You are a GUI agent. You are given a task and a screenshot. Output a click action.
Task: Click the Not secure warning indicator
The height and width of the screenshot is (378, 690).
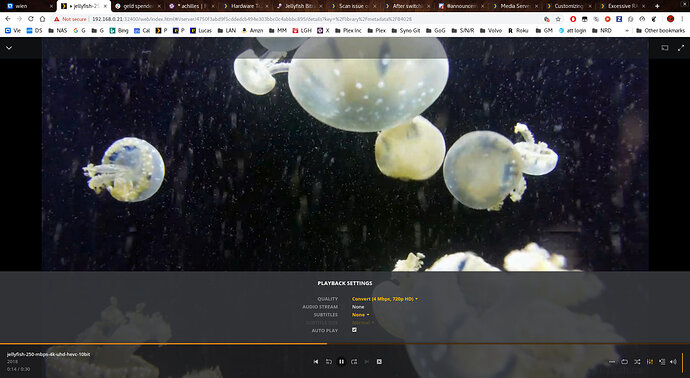coord(70,19)
